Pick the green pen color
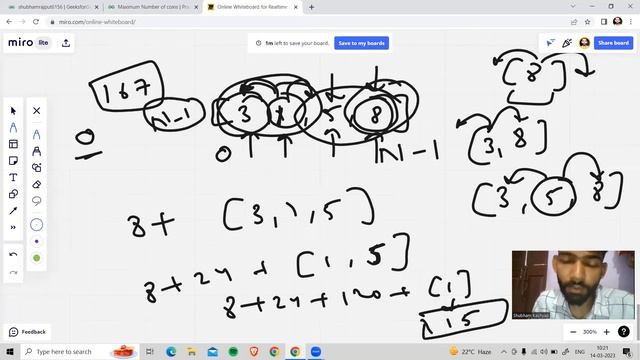 click(x=36, y=258)
